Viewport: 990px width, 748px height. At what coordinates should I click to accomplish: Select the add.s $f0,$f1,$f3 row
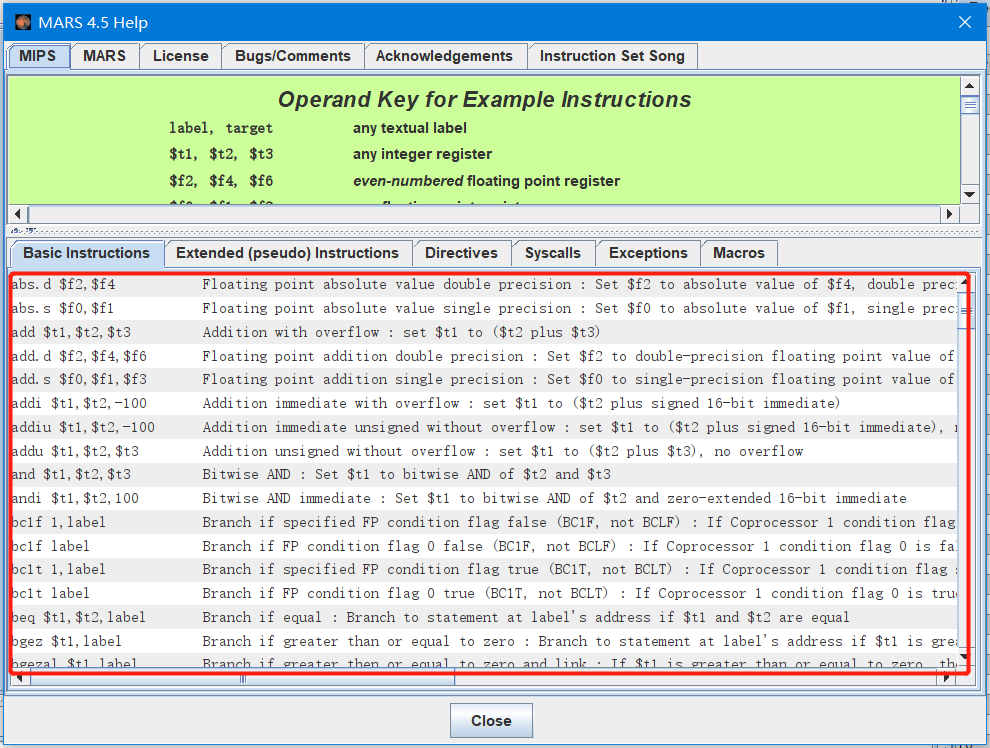point(484,379)
